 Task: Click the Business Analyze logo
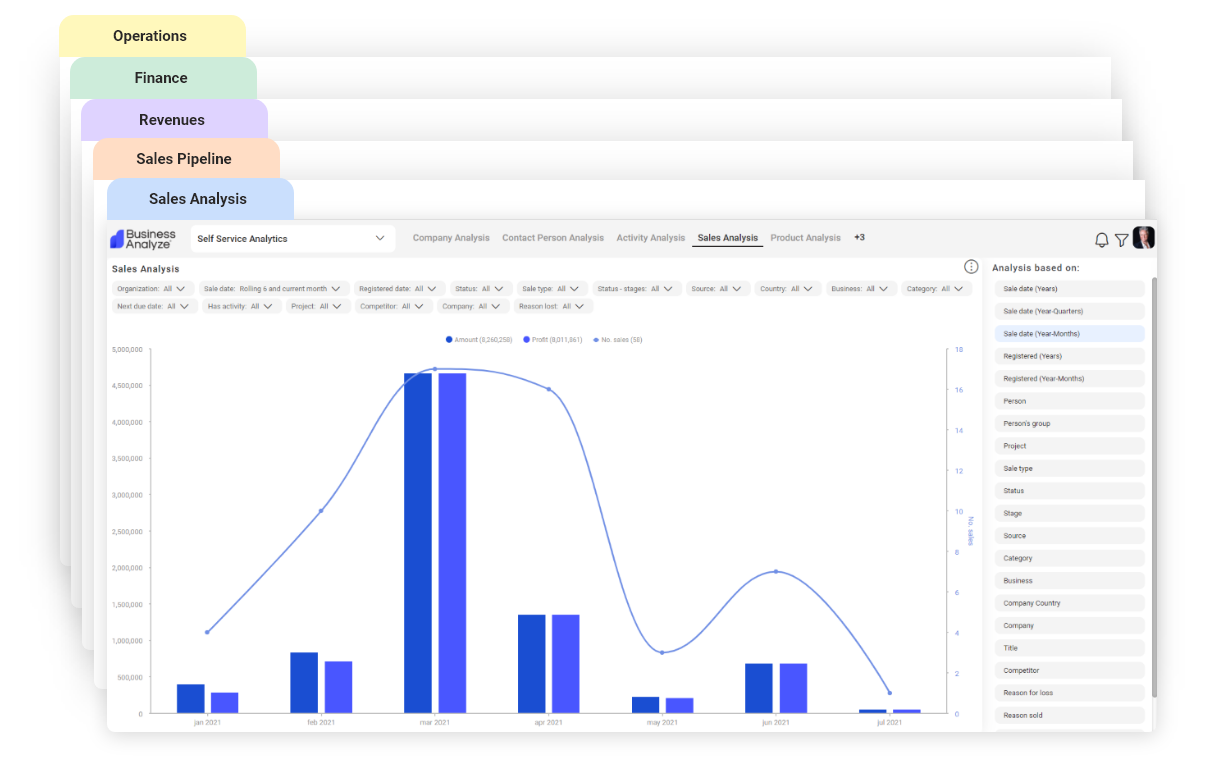click(x=142, y=238)
